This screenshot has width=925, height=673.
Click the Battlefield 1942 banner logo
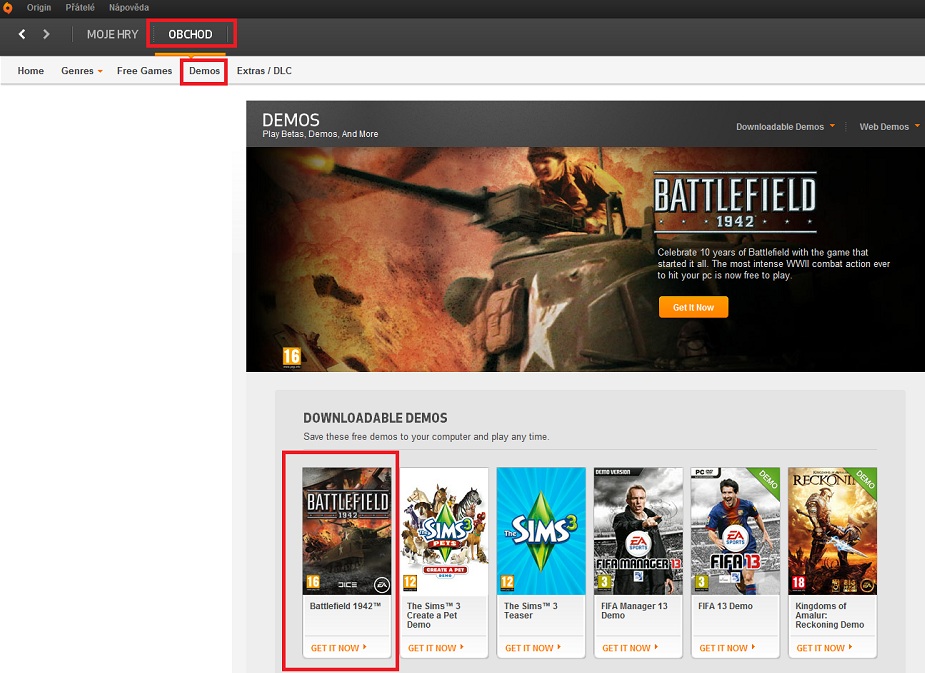click(x=735, y=203)
